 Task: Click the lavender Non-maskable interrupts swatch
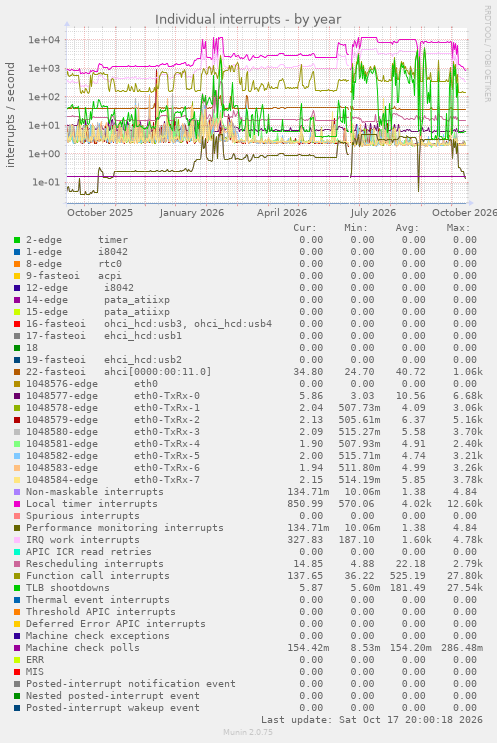pyautogui.click(x=17, y=492)
